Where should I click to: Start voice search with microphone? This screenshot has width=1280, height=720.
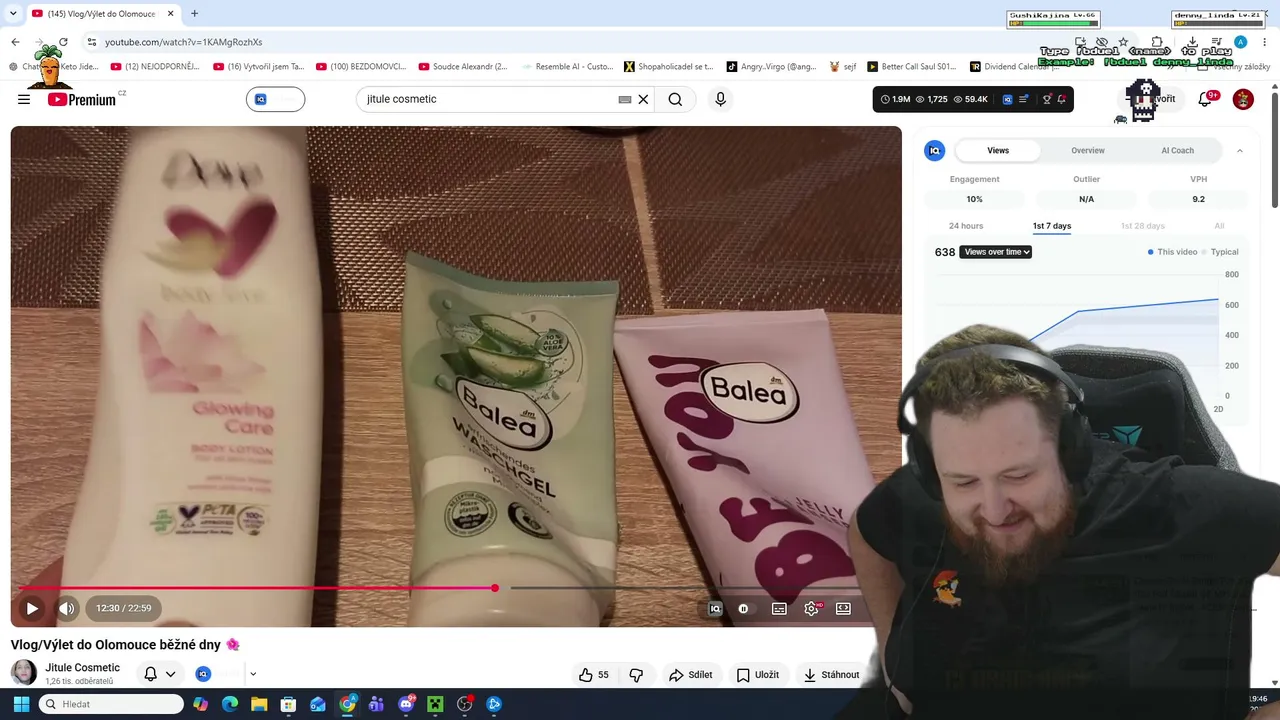click(x=720, y=99)
